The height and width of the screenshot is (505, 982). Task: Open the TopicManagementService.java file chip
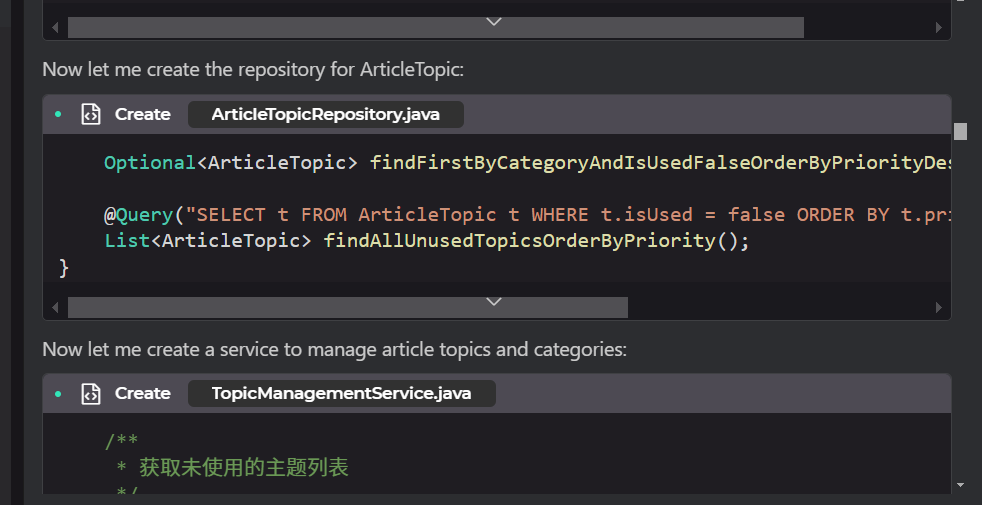coord(341,393)
